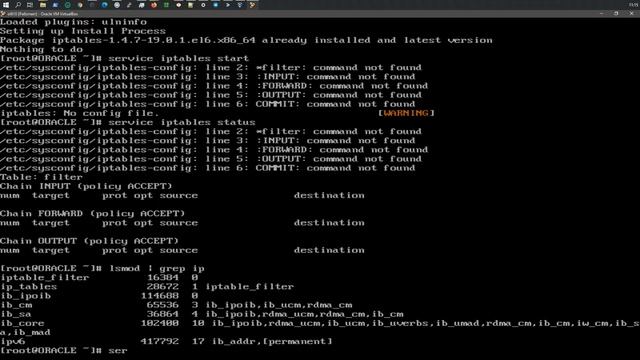The height and width of the screenshot is (360, 640).
Task: Click the VirtualBox icon at taskbar end
Action: pyautogui.click(x=253, y=5)
